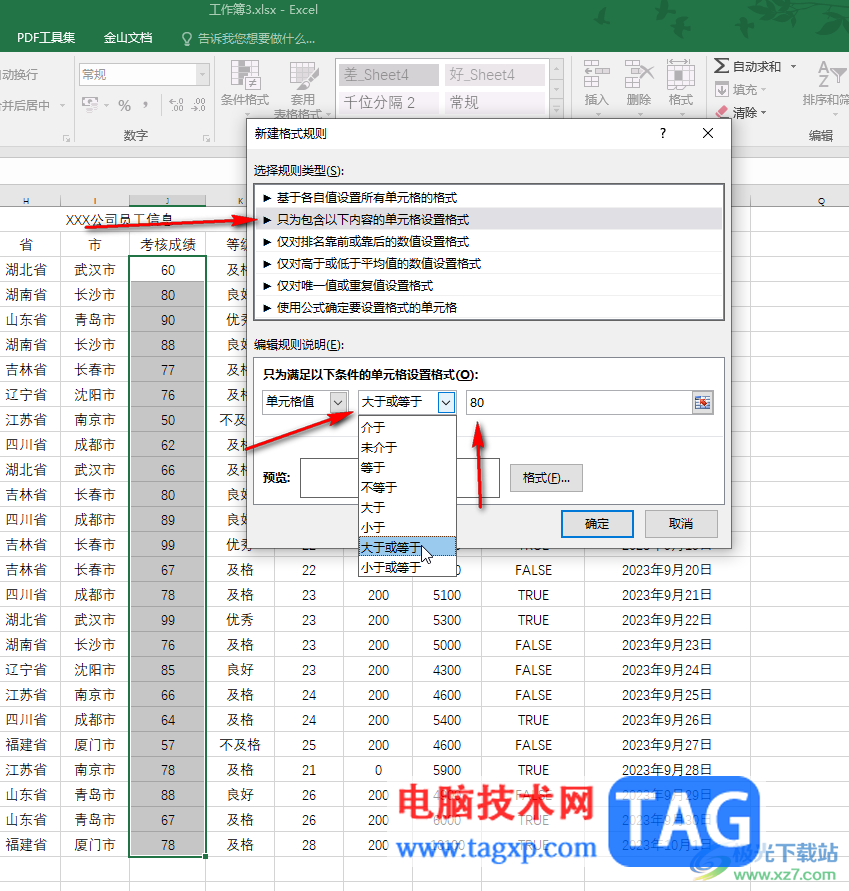Choose 大于或等于 highlighted option
The height and width of the screenshot is (891, 849).
click(407, 547)
